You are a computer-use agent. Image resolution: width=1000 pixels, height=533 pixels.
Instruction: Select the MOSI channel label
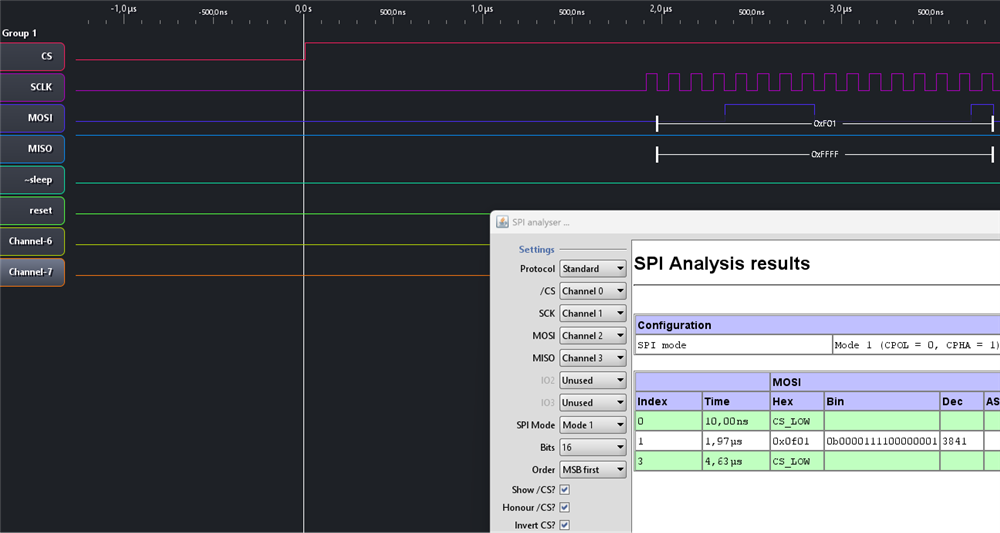[32, 118]
